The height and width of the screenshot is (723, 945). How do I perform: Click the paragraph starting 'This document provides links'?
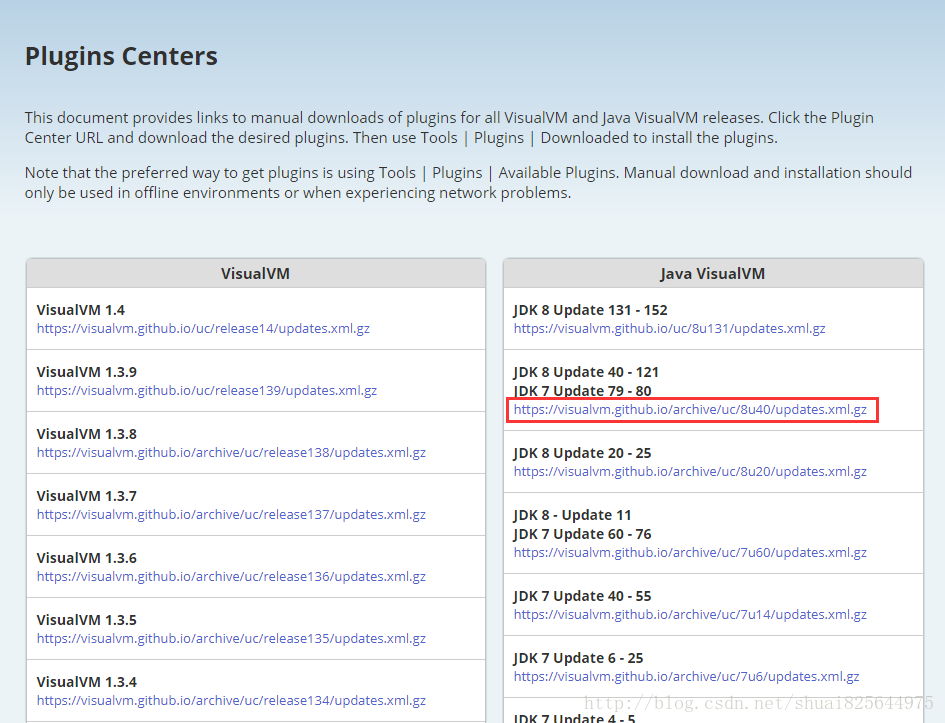[x=449, y=128]
